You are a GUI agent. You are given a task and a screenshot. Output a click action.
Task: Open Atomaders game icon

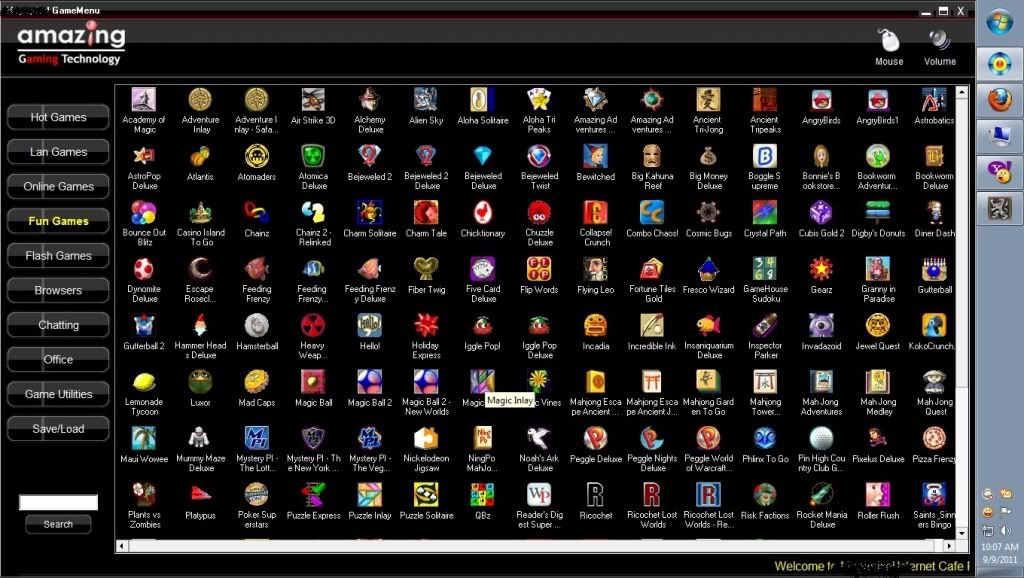257,157
